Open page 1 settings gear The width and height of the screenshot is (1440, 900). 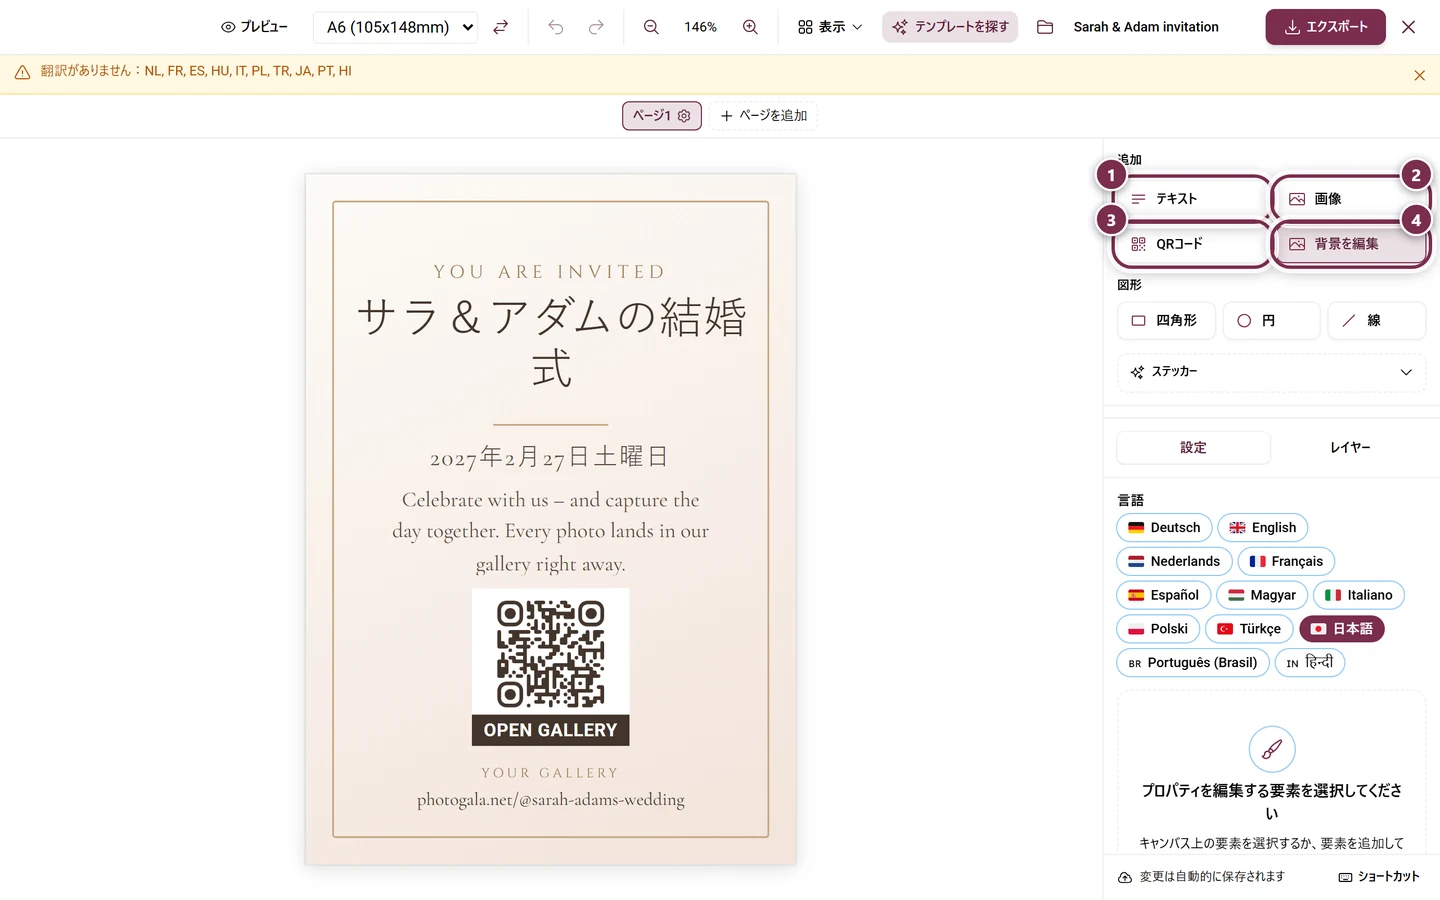click(x=684, y=116)
